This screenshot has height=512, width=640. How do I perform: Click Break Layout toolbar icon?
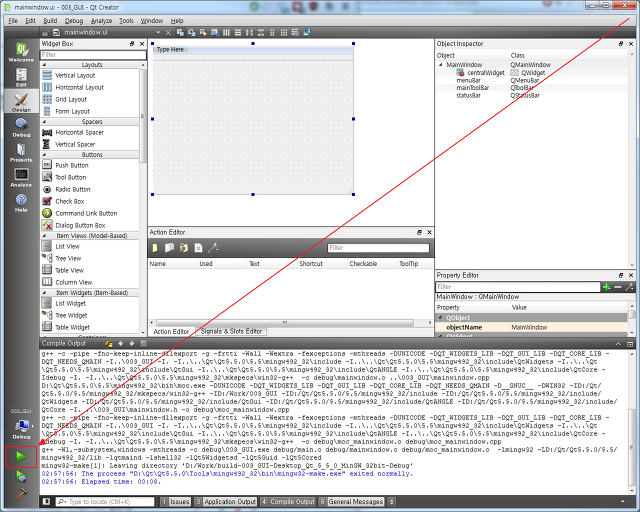(295, 32)
